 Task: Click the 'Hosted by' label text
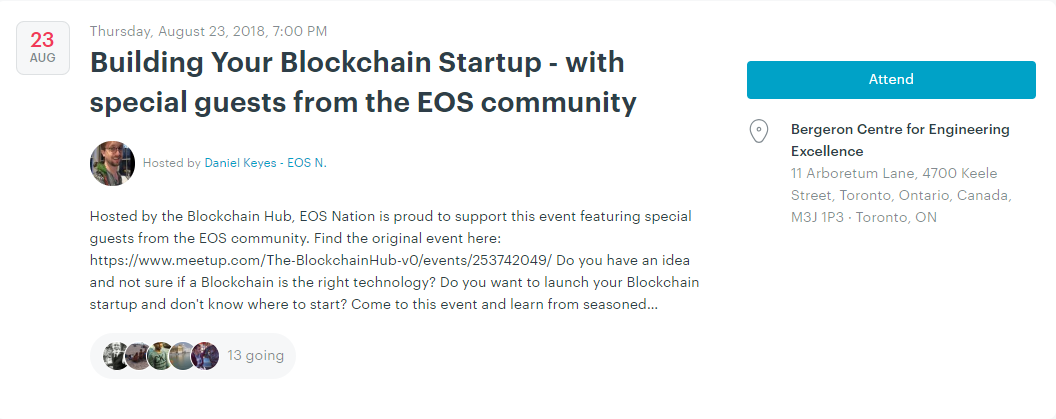172,163
